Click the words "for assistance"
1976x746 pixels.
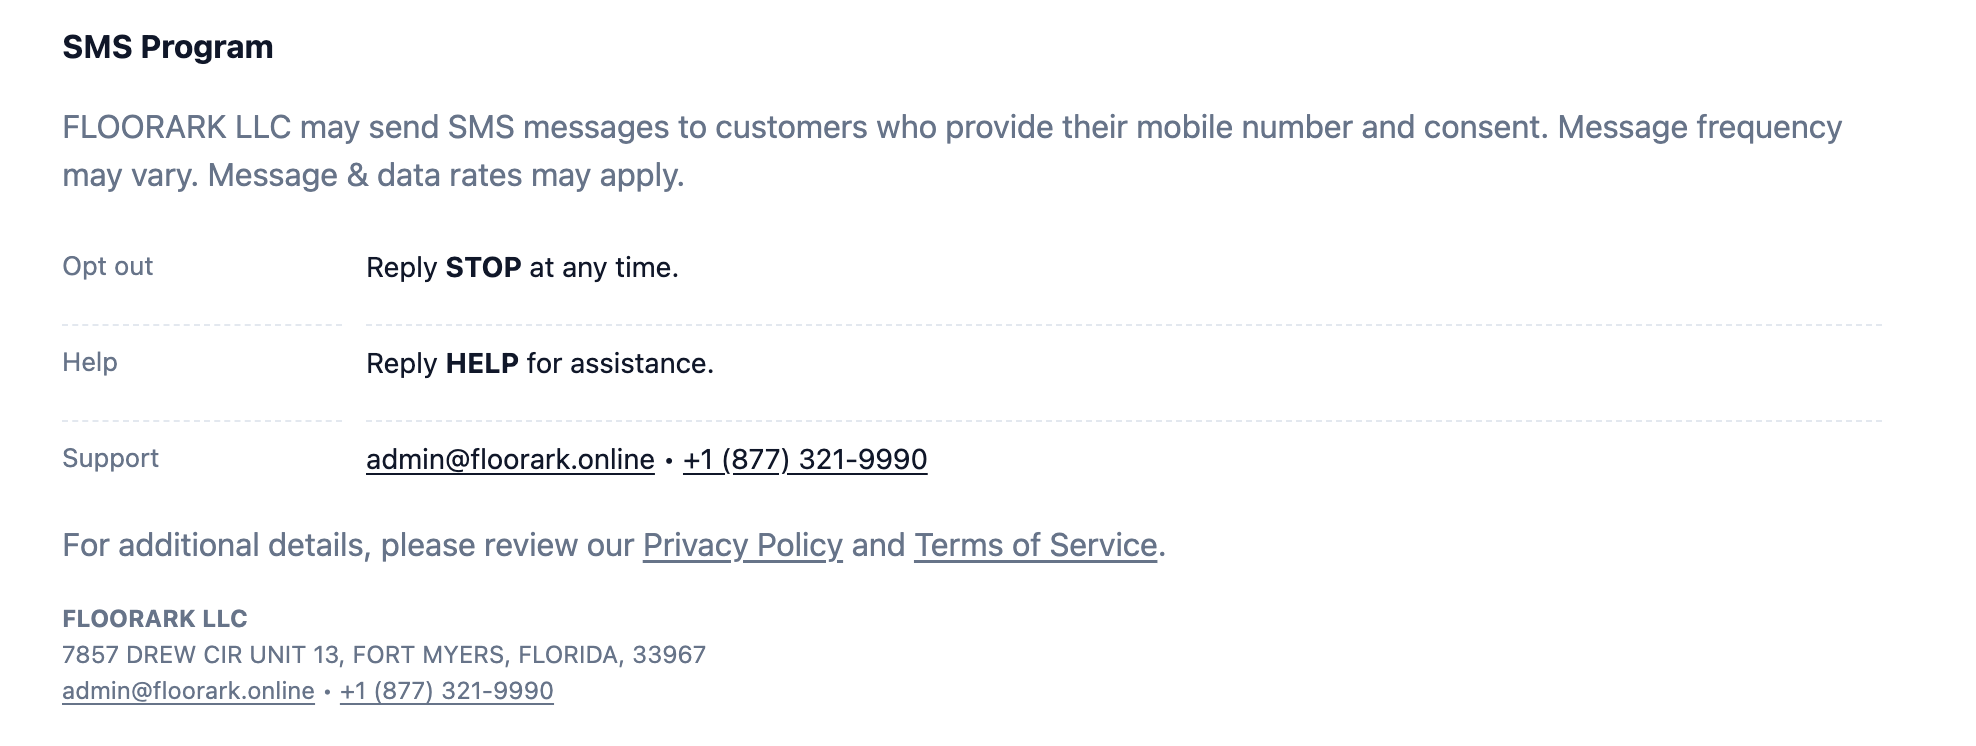point(619,363)
